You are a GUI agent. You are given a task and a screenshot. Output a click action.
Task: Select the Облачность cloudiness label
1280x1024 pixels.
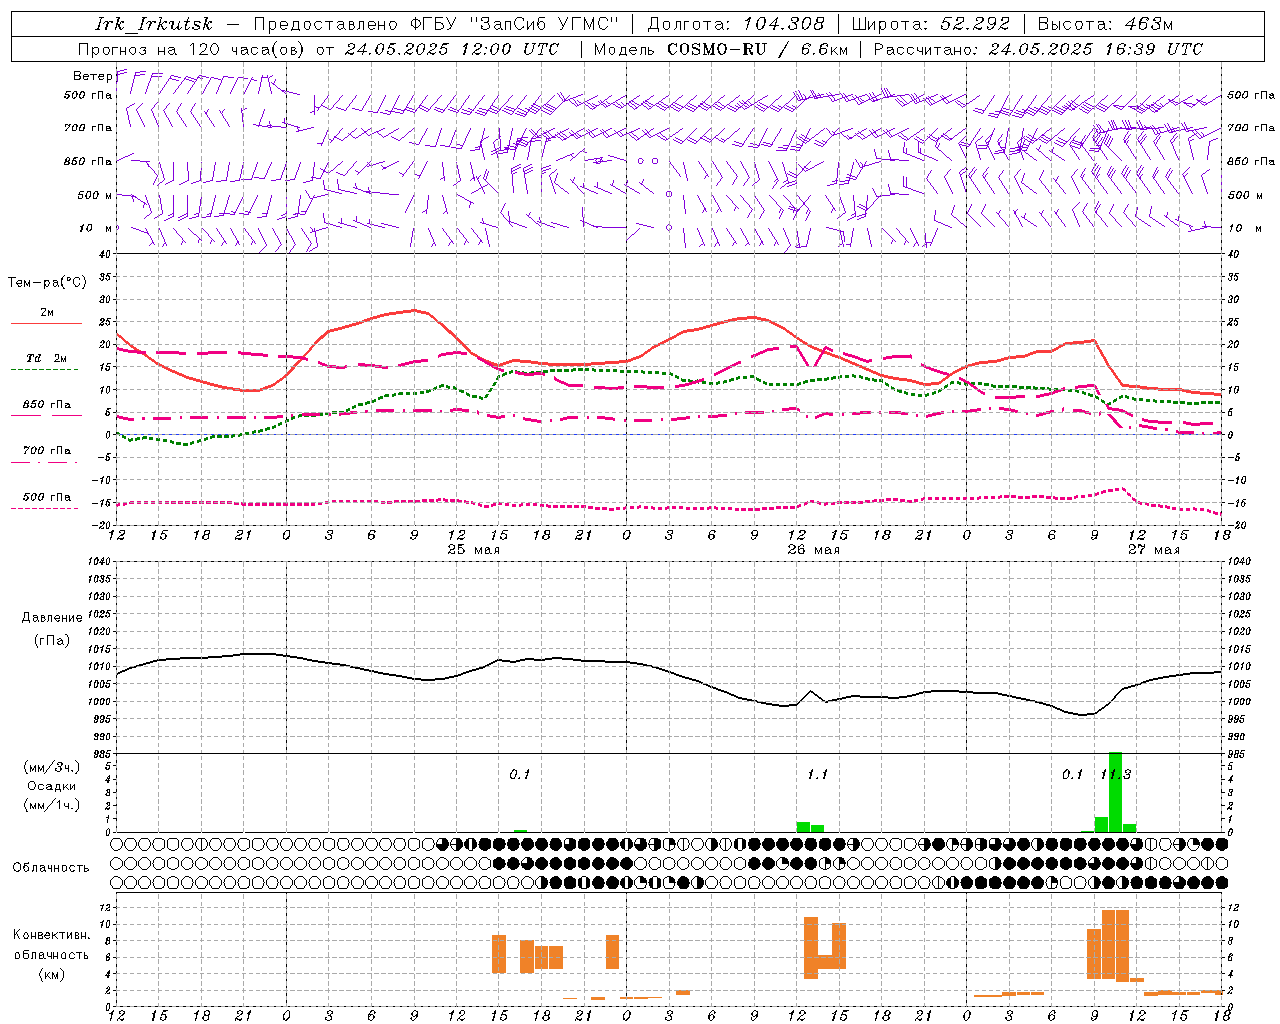51,867
